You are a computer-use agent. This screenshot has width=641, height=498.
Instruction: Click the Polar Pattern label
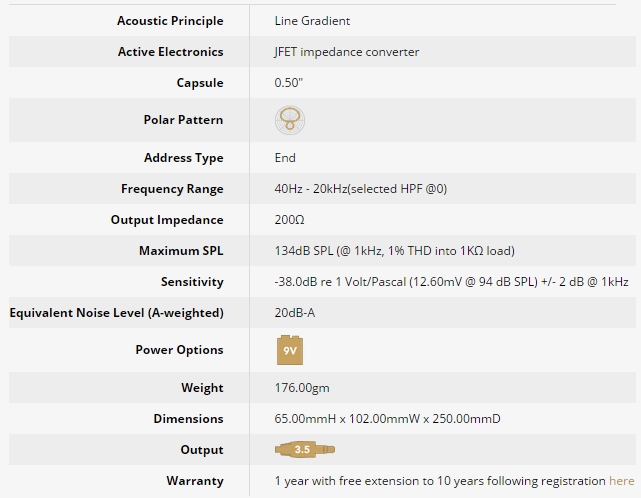183,120
